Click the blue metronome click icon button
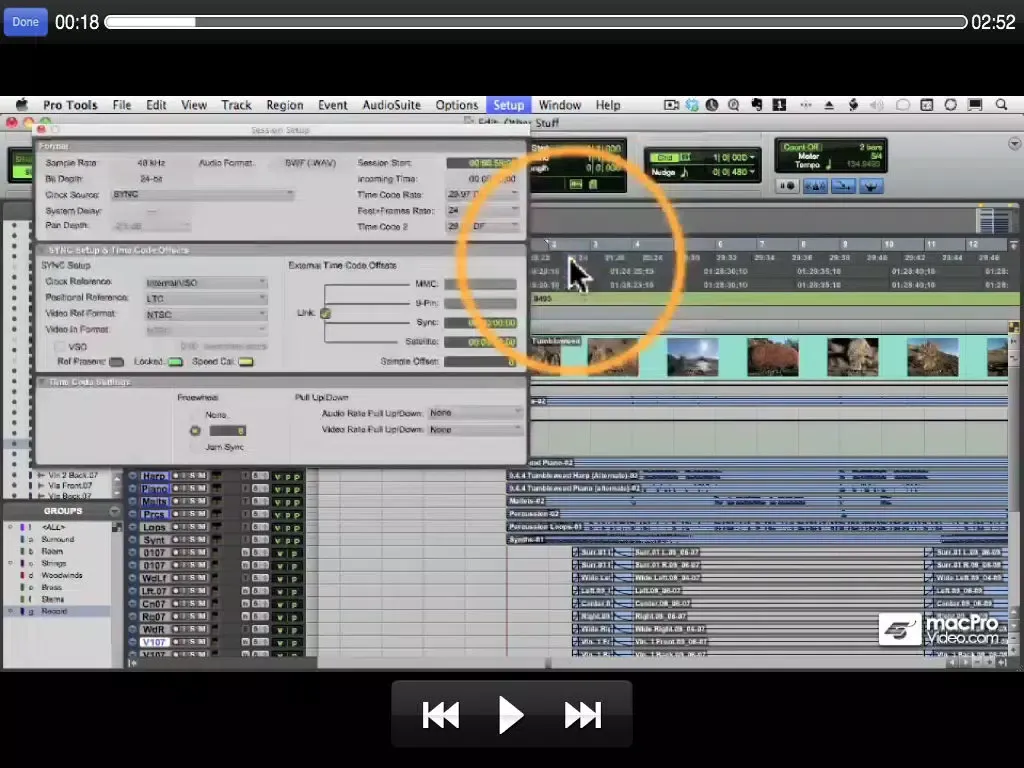1024x768 pixels. pos(814,186)
